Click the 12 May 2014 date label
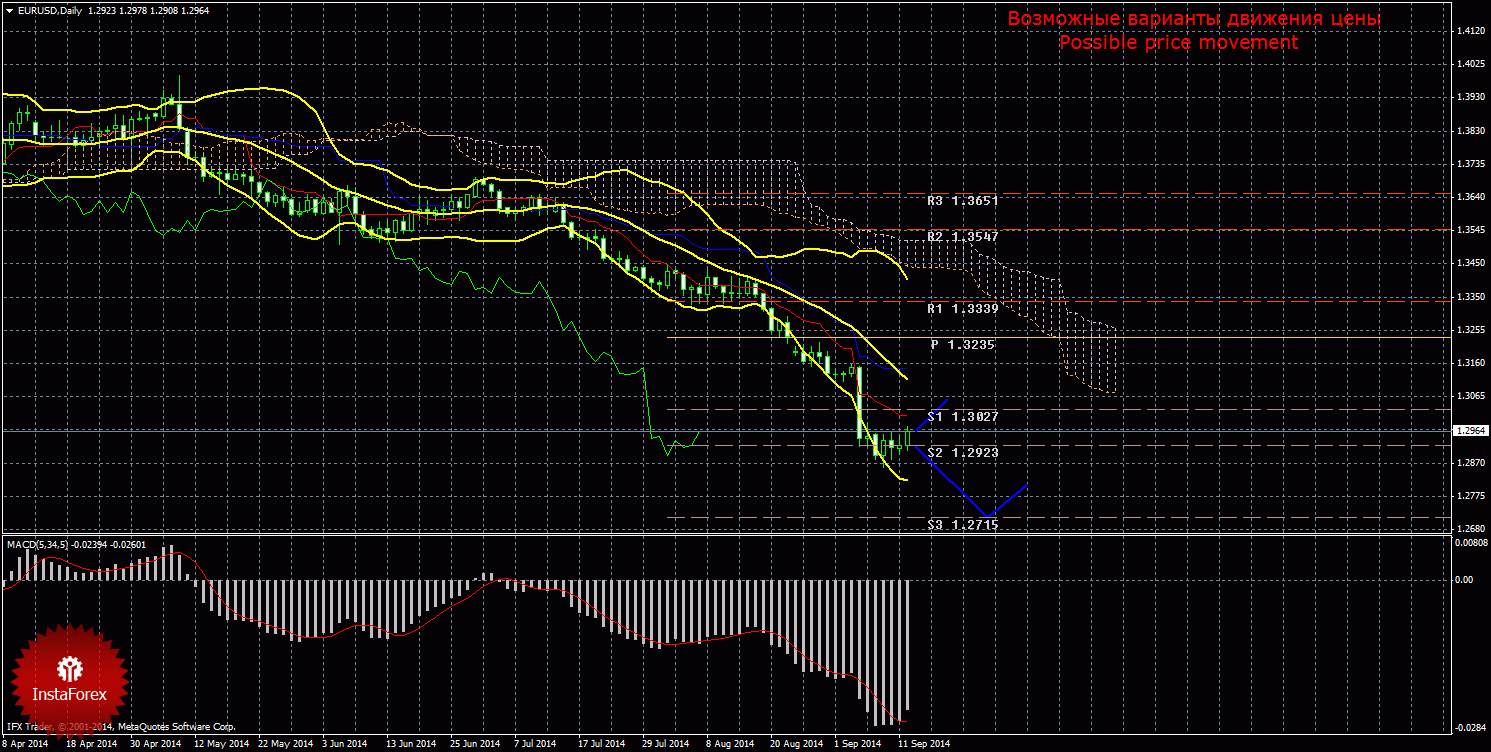The height and width of the screenshot is (752, 1491). click(221, 744)
